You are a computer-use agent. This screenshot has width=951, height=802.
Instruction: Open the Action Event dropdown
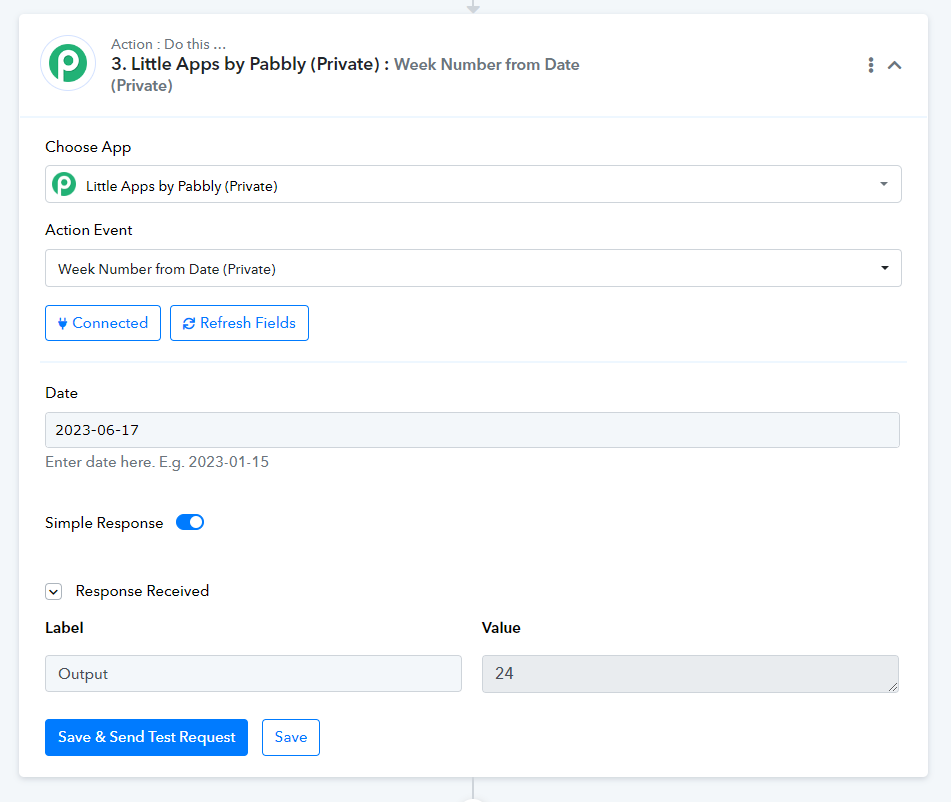(x=473, y=268)
